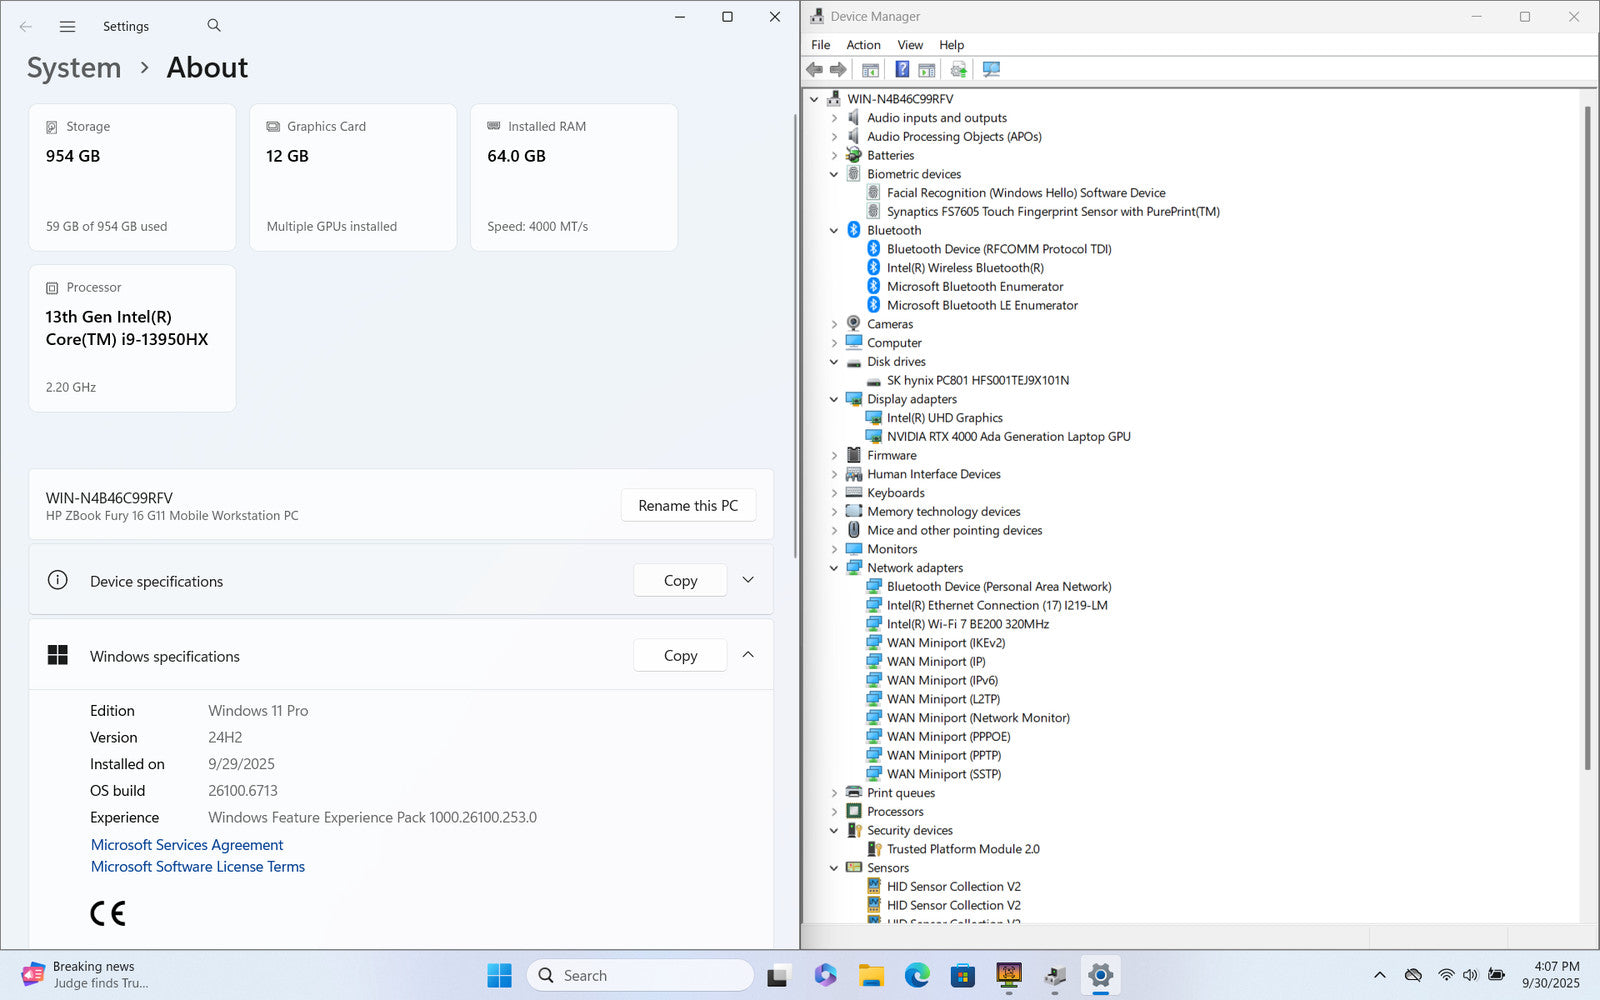
Task: Collapse the Network adapters node
Action: (834, 568)
